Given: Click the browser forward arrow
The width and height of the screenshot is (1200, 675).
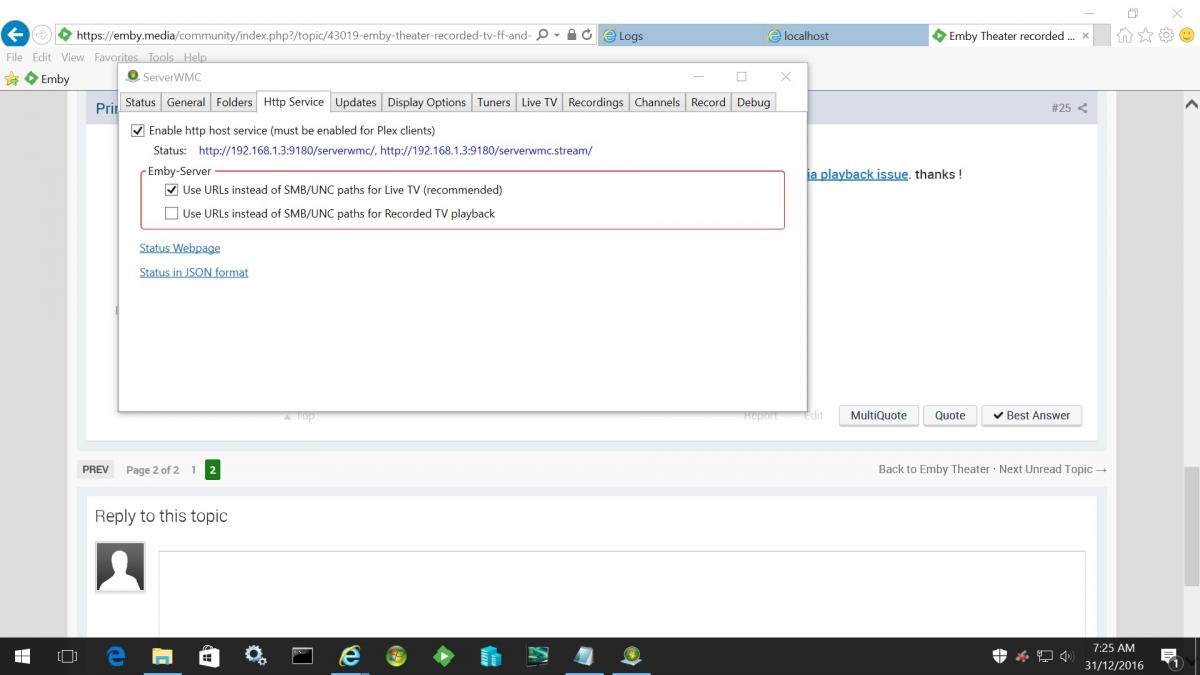Looking at the screenshot, I should click(42, 34).
